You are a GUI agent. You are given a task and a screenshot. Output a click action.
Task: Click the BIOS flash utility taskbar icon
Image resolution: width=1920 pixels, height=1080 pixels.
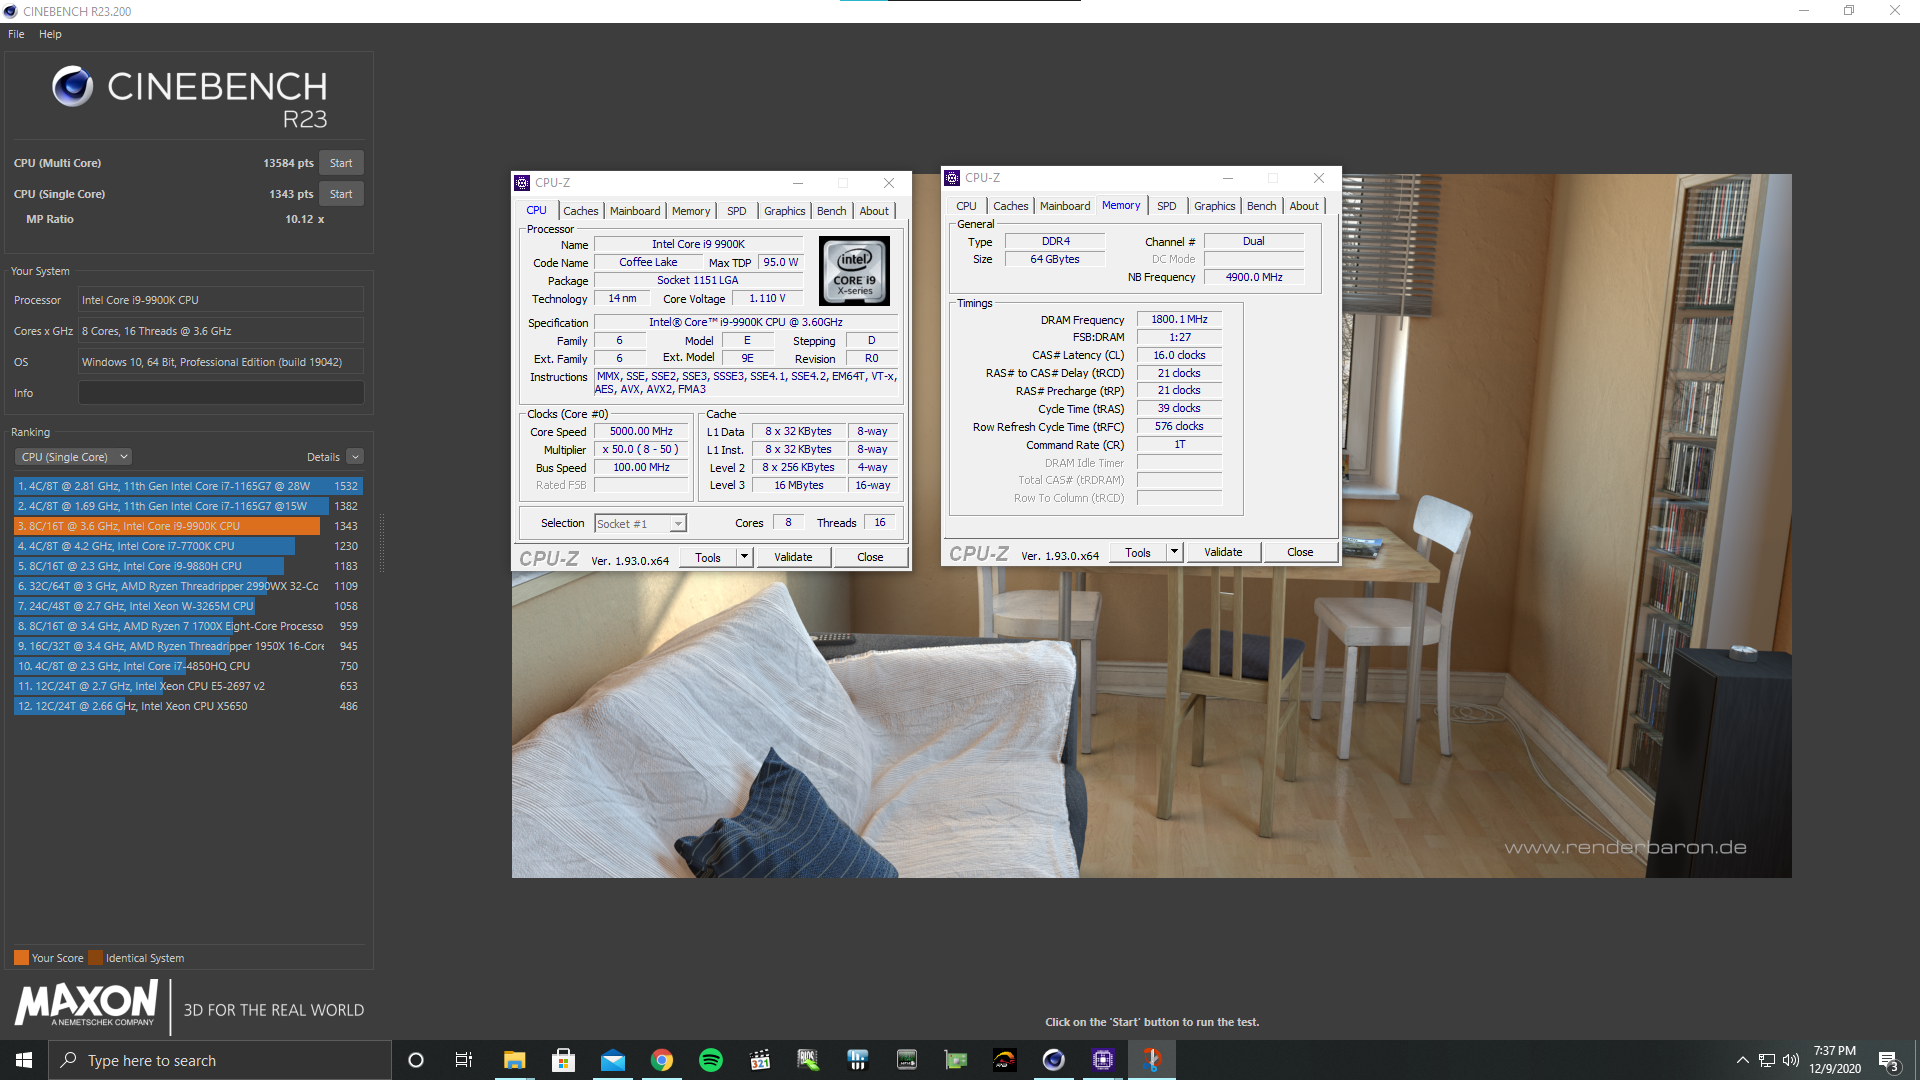click(808, 1060)
